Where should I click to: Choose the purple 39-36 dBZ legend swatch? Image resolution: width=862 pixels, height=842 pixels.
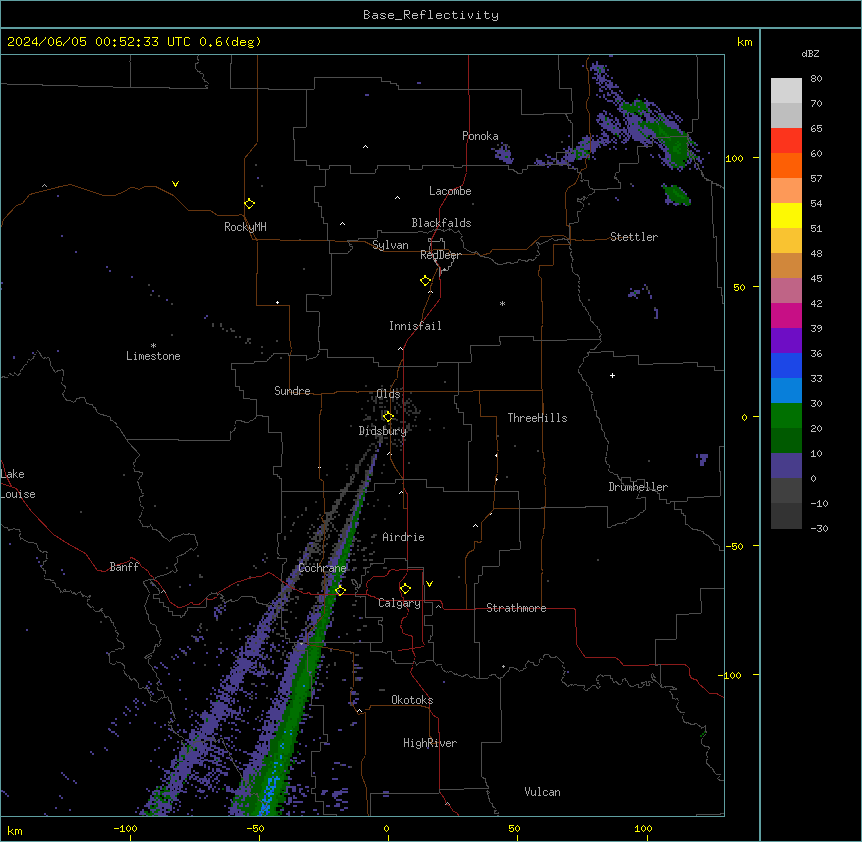(786, 340)
